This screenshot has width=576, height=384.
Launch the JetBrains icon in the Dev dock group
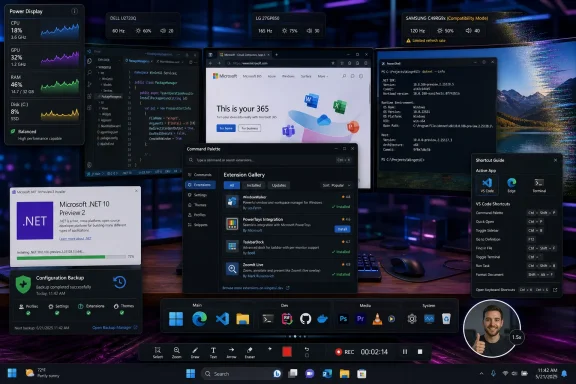(x=287, y=319)
